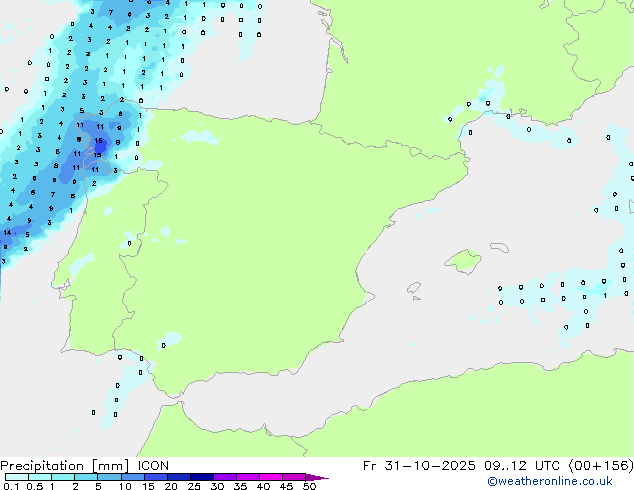Click the Menorca island outline
Screen dimensions: 634x490
[499, 247]
